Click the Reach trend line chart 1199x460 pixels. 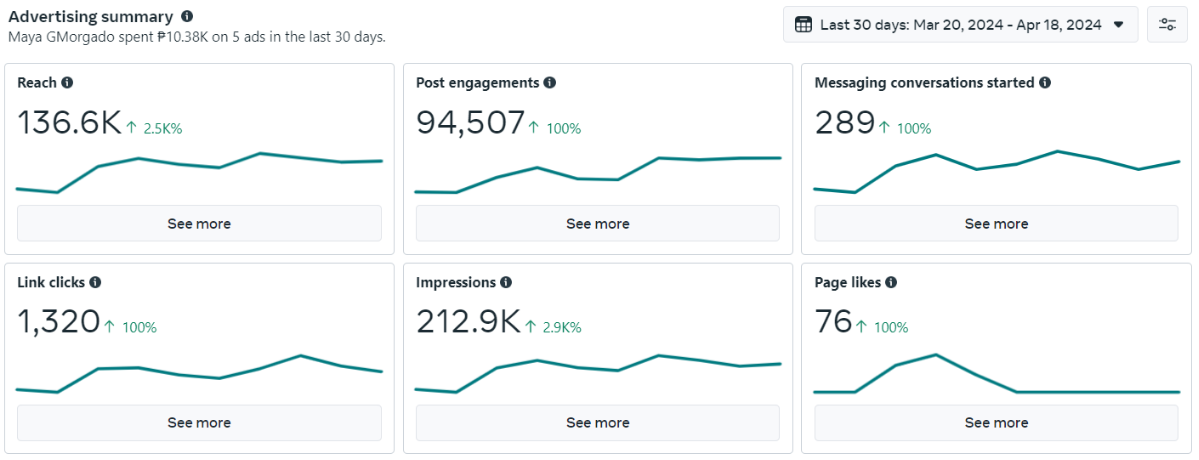click(x=199, y=172)
